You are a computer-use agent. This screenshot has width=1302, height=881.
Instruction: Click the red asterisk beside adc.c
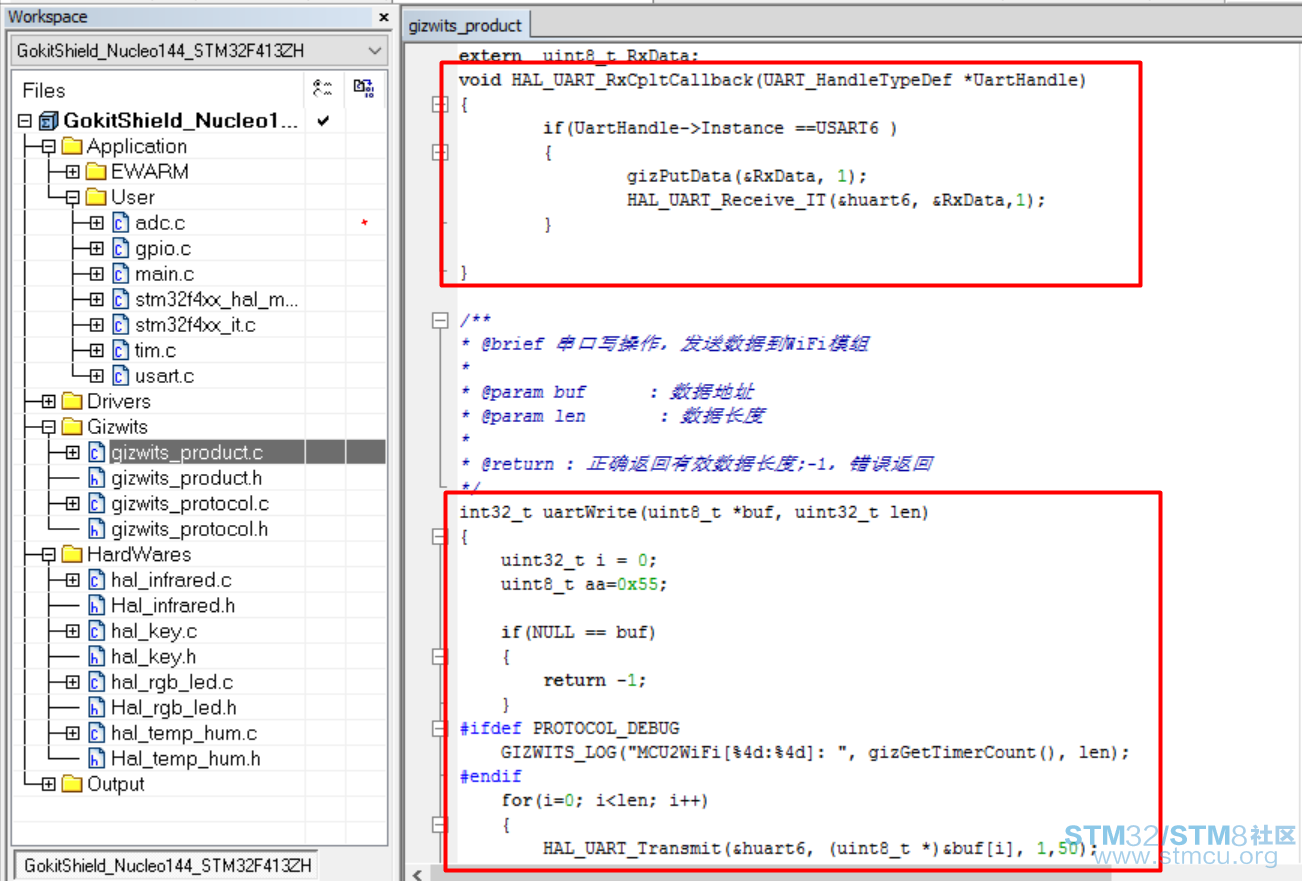pyautogui.click(x=364, y=223)
